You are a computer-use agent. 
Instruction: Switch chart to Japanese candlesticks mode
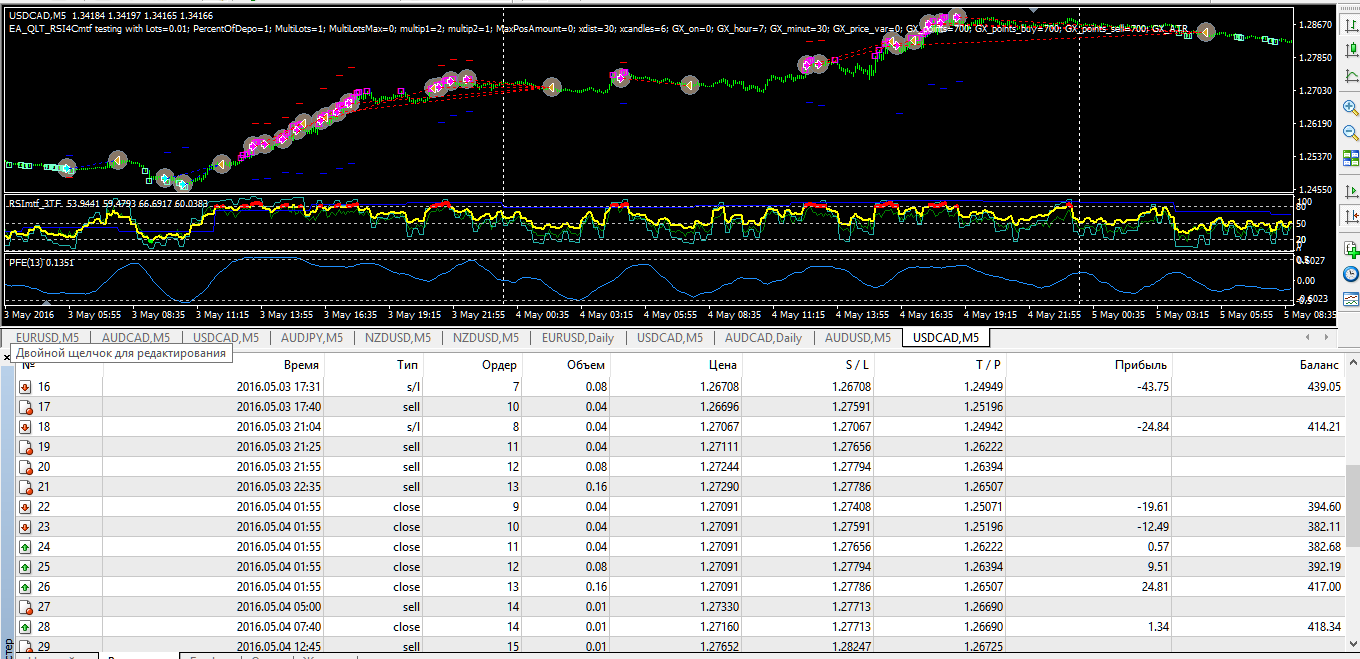click(x=1350, y=49)
